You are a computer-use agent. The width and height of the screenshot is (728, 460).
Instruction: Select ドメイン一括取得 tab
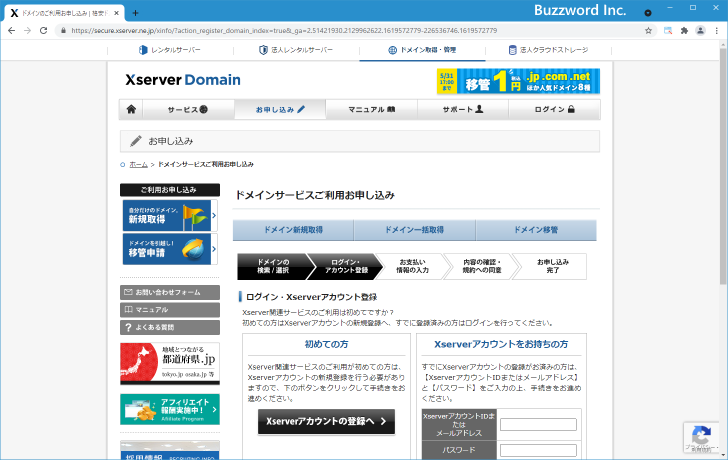tap(415, 230)
